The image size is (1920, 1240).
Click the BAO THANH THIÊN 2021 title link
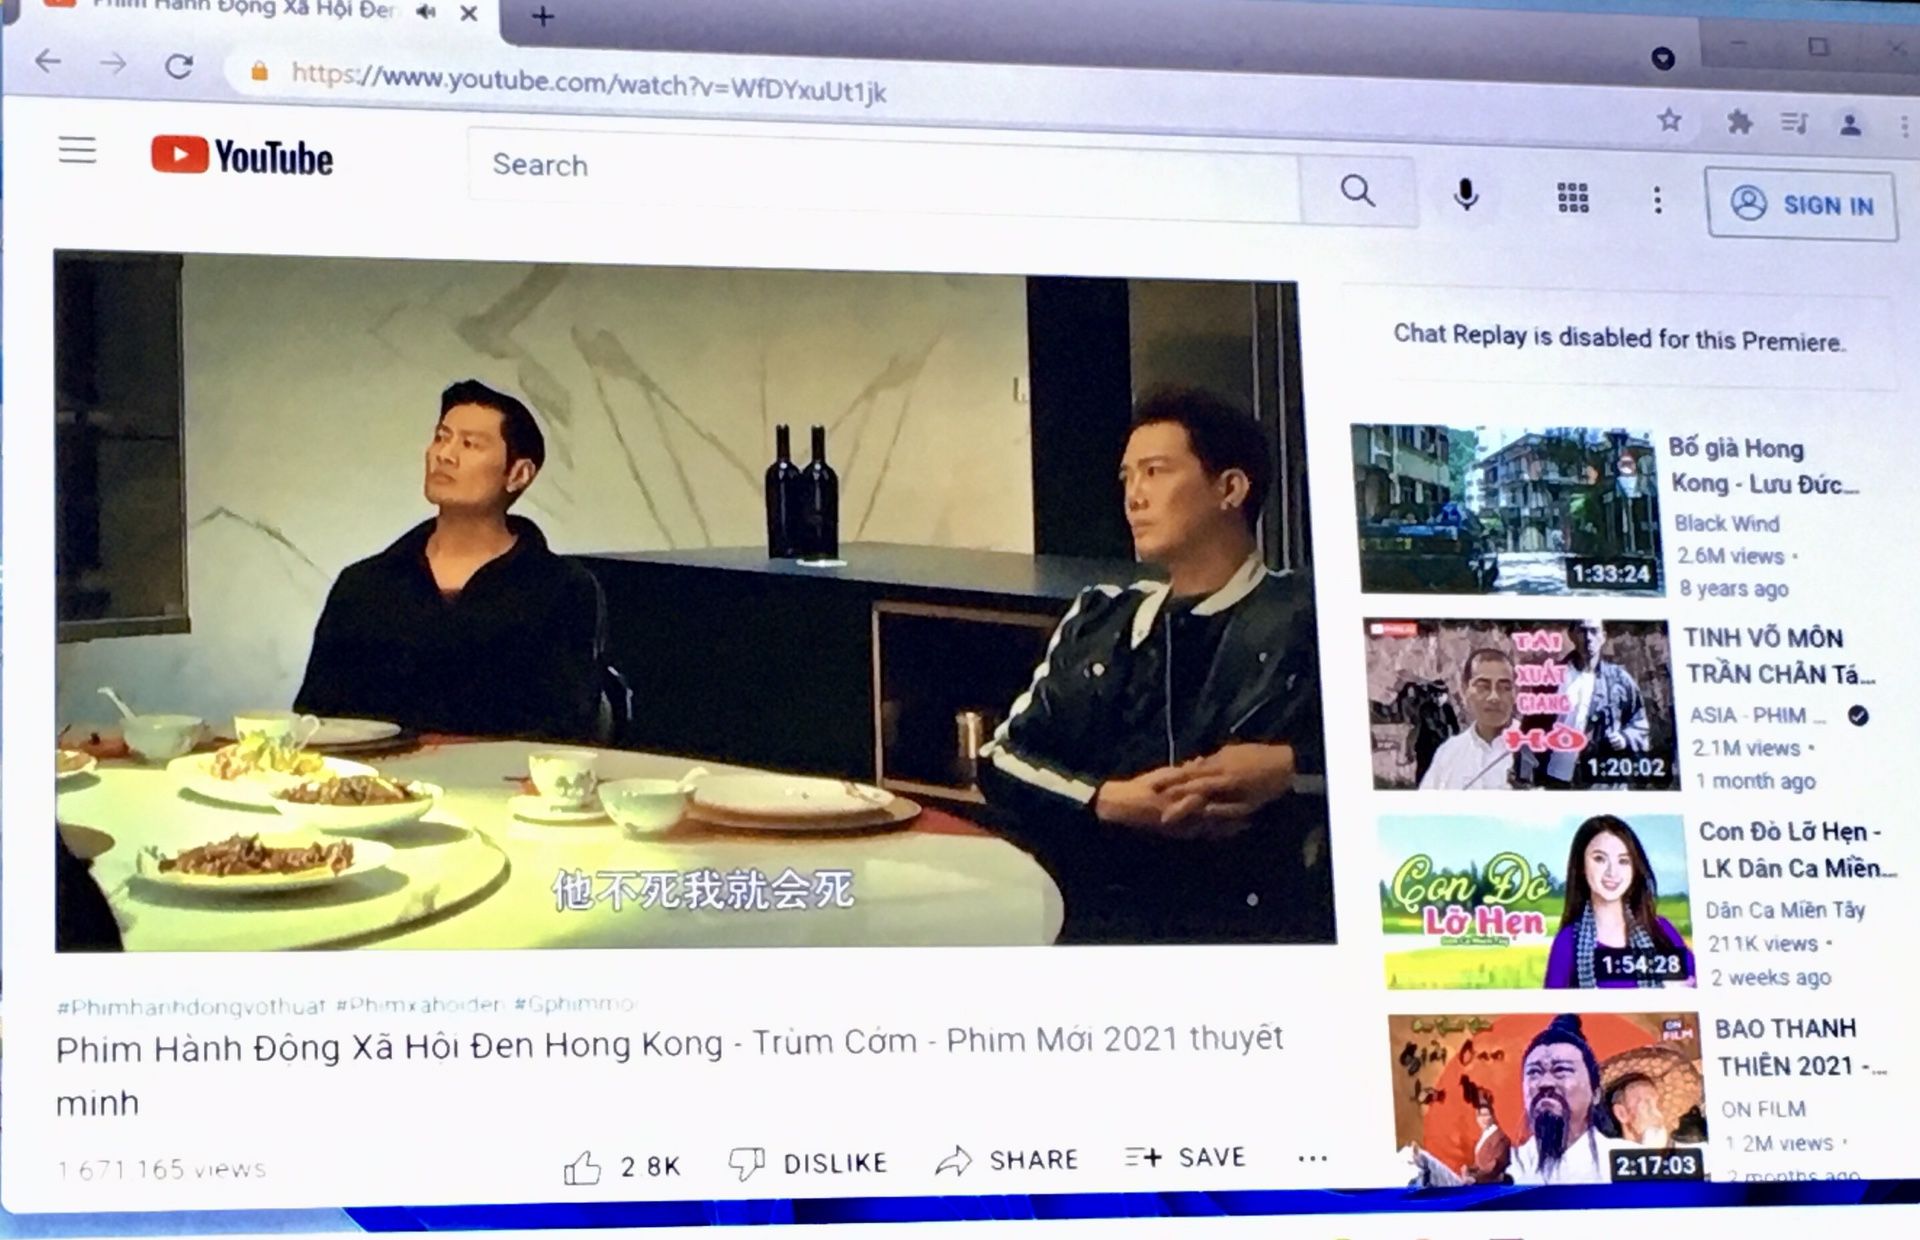coord(1800,1047)
